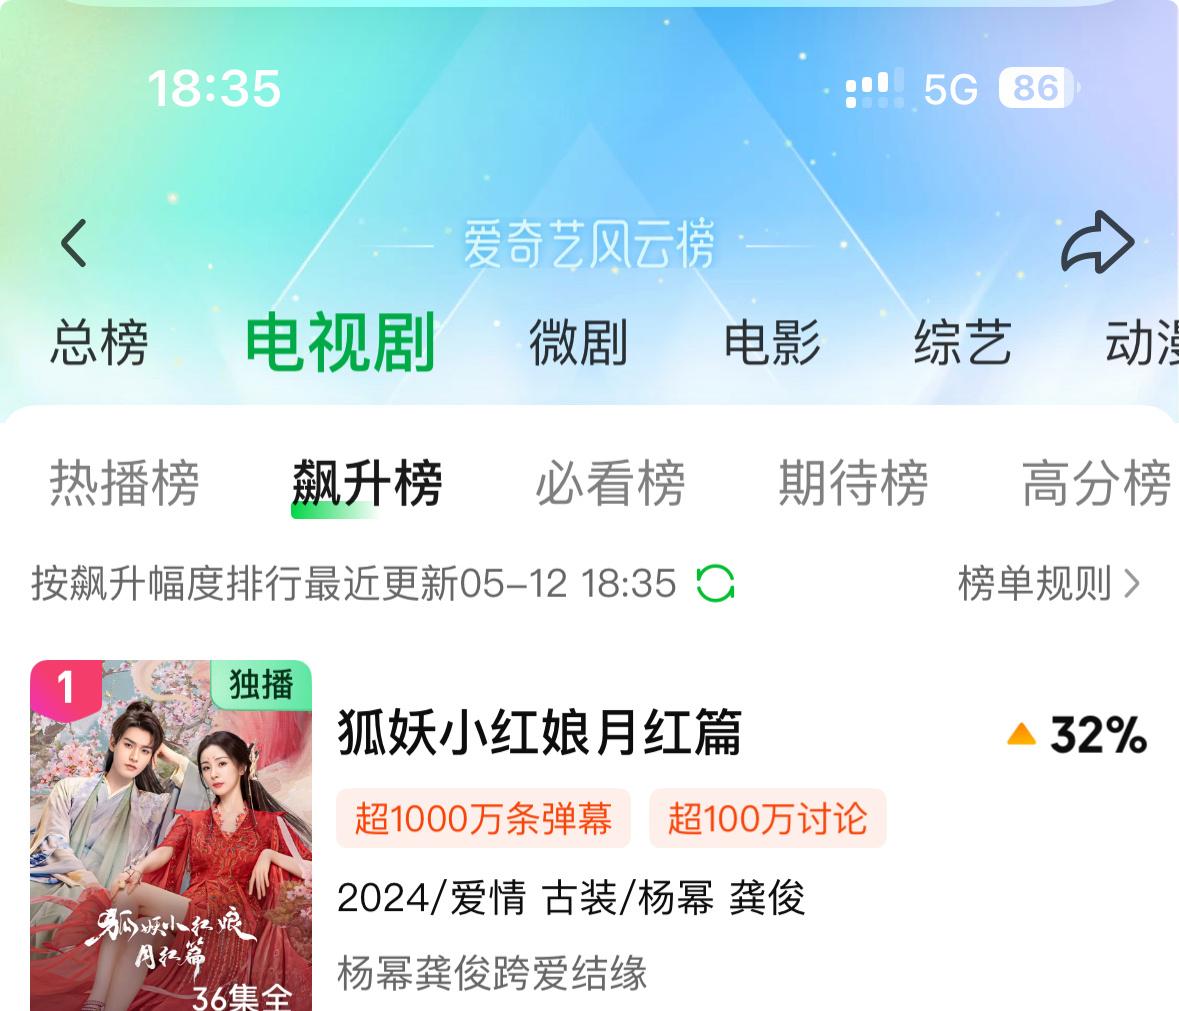Viewport: 1179px width, 1011px height.
Task: Open the 电影 category tab
Action: 771,343
